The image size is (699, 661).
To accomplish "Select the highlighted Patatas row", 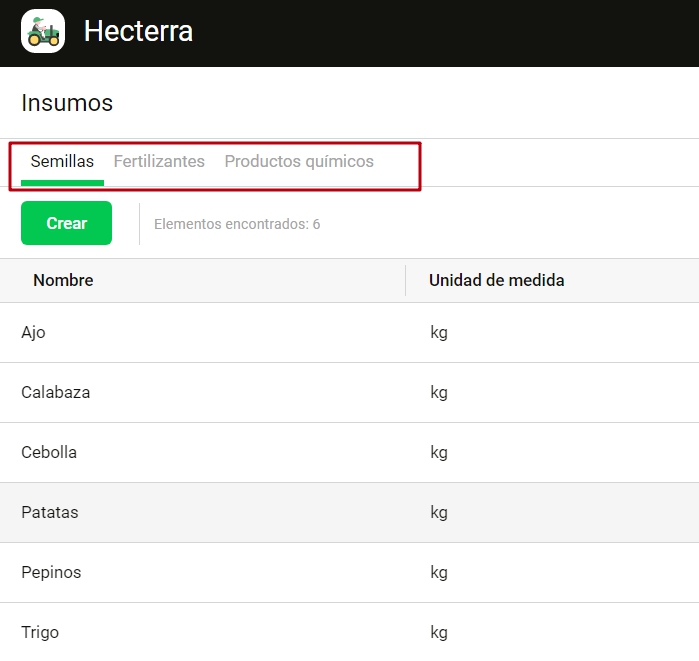I will (x=50, y=513).
